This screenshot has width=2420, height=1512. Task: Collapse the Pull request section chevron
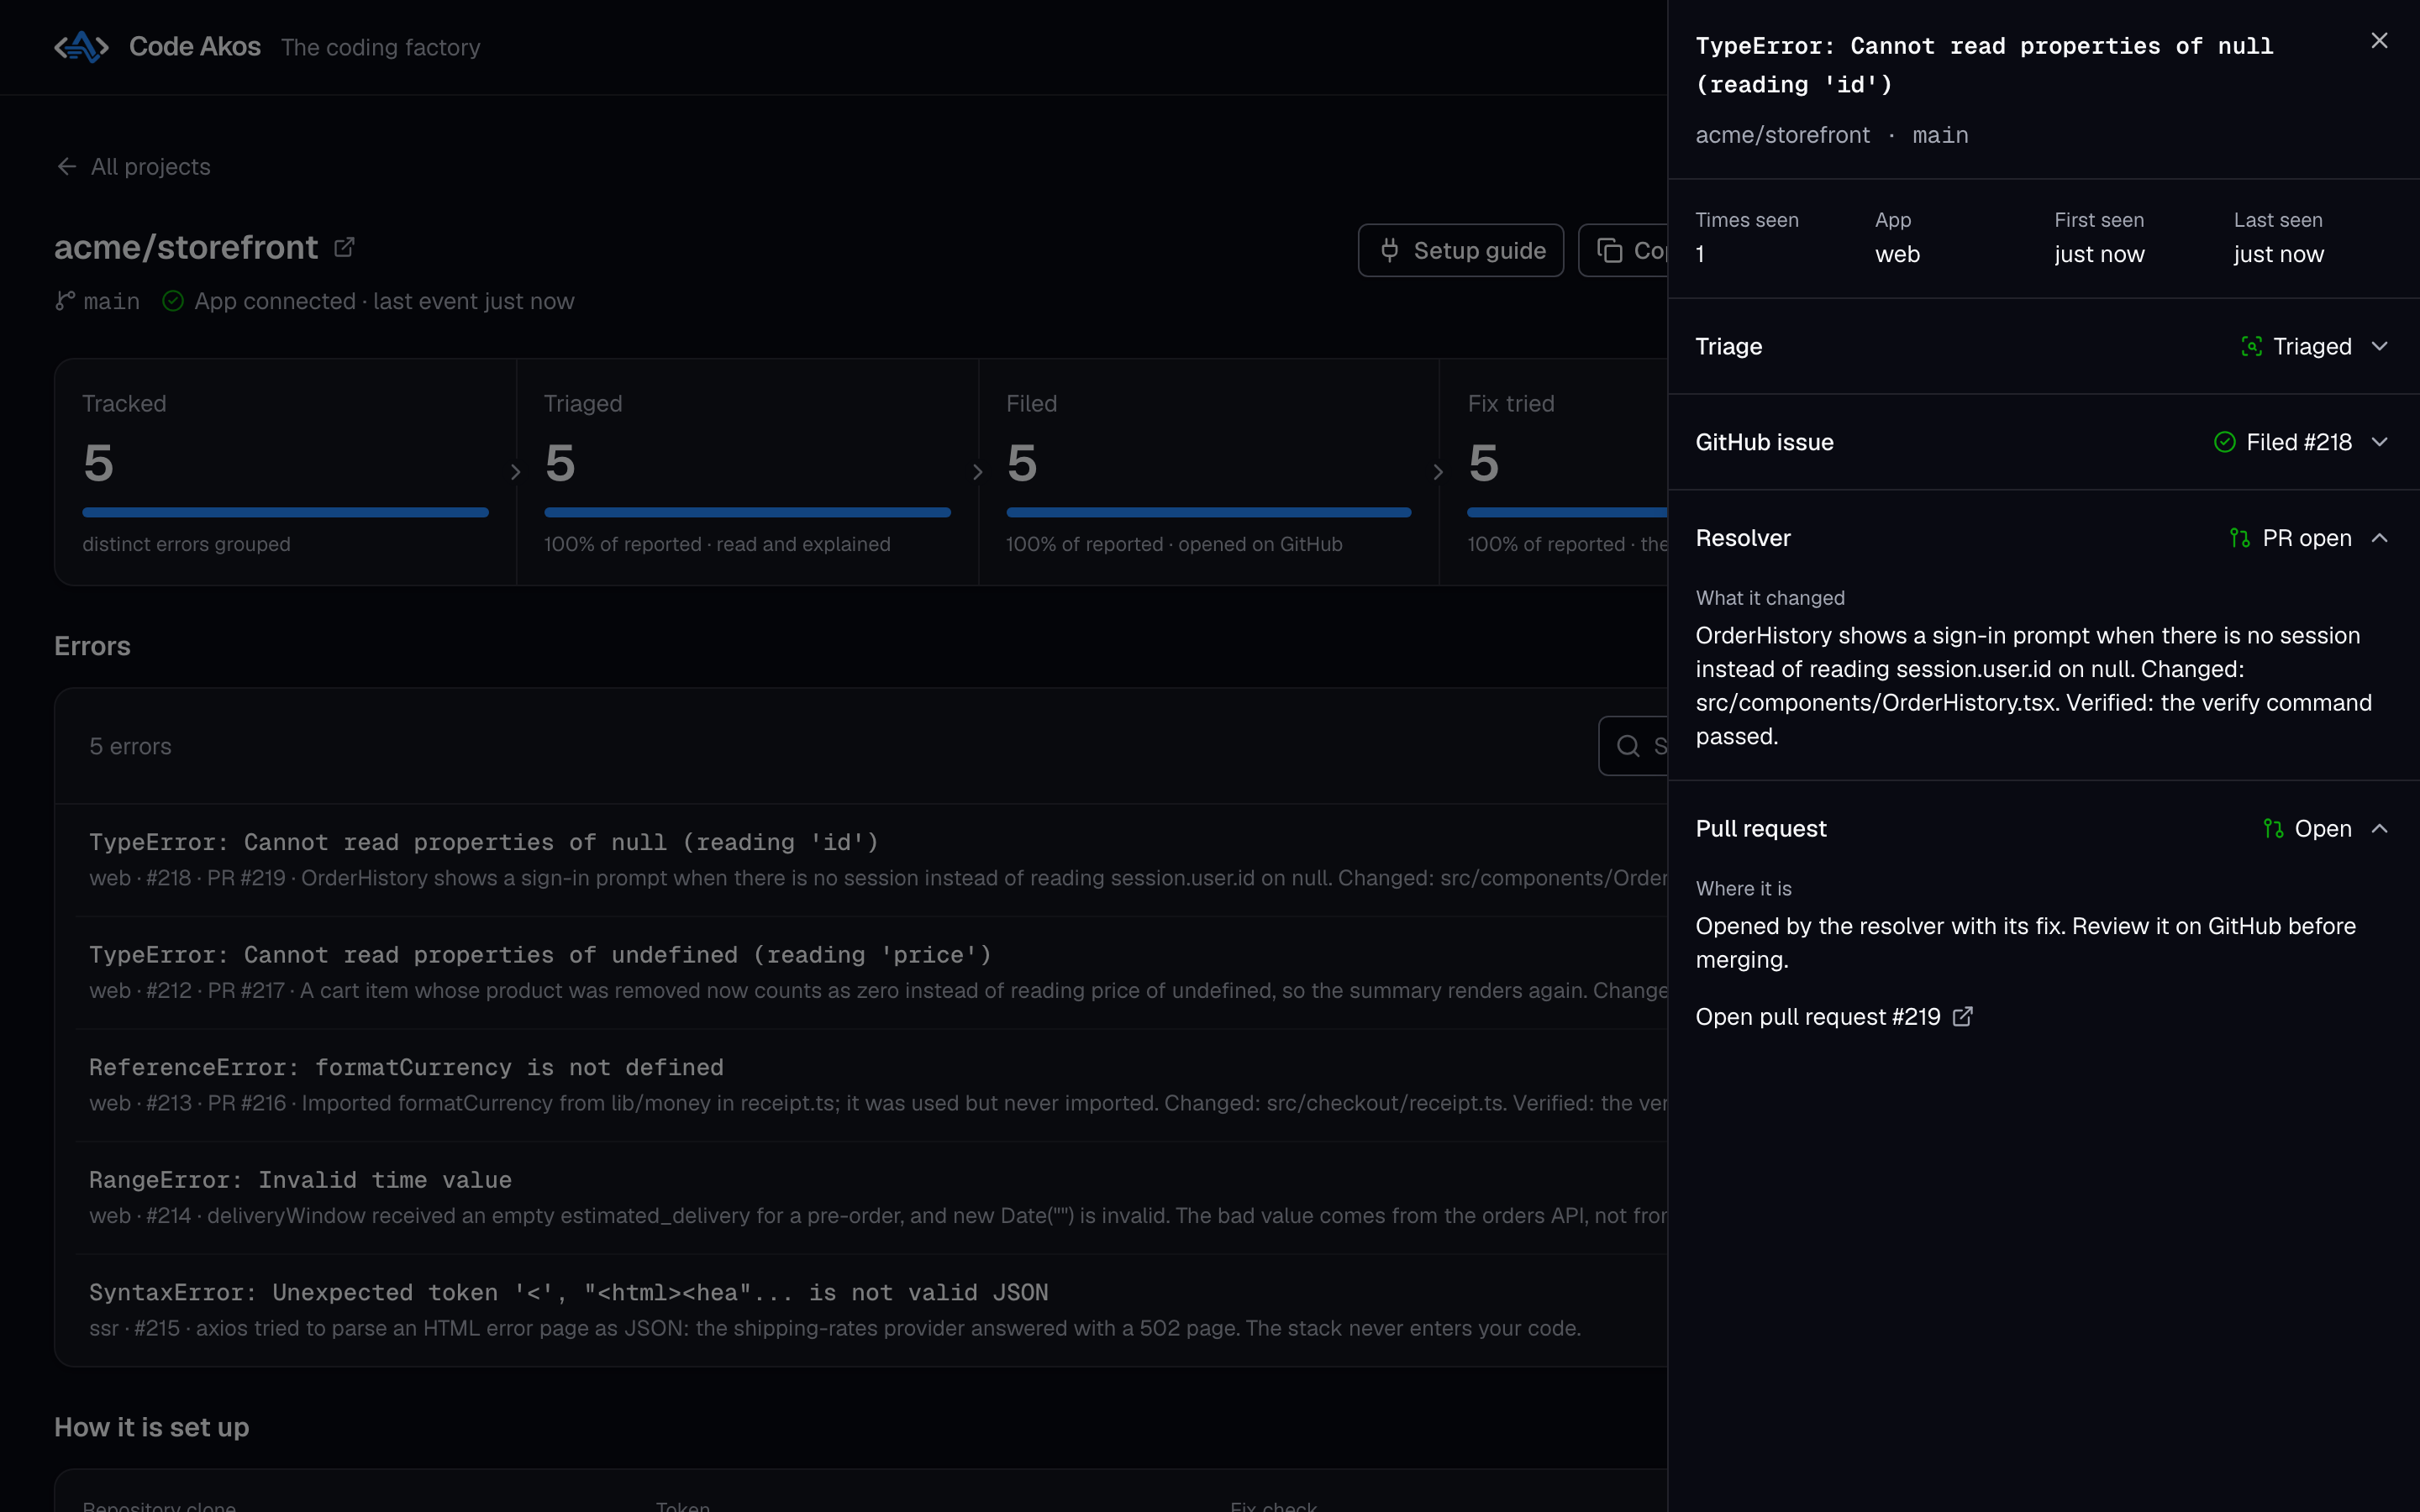tap(2380, 829)
